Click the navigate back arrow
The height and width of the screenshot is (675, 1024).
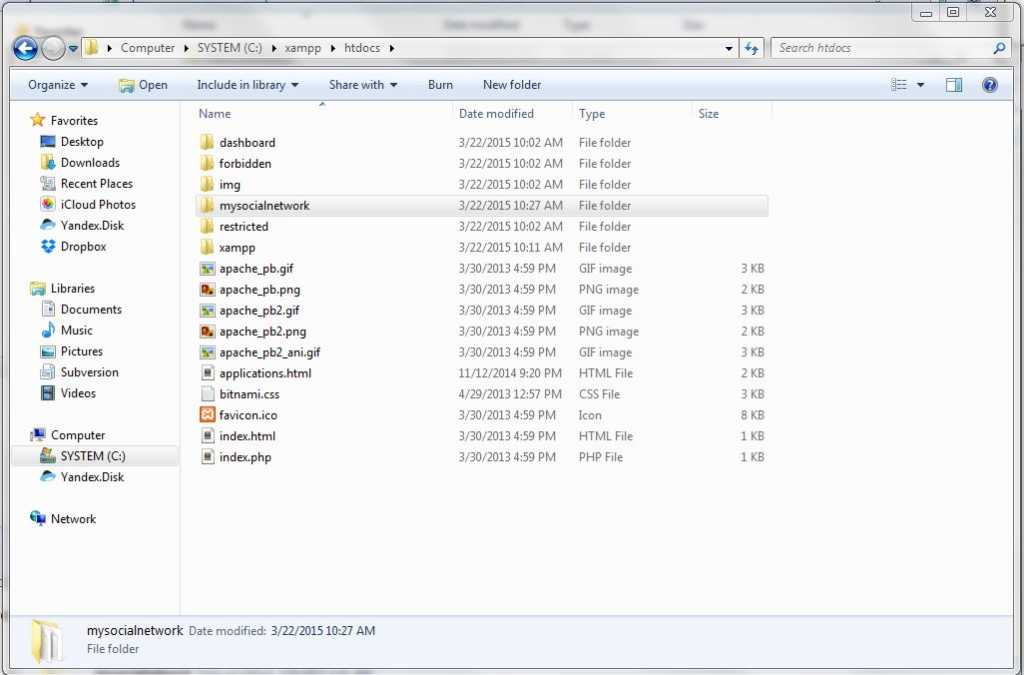tap(25, 47)
